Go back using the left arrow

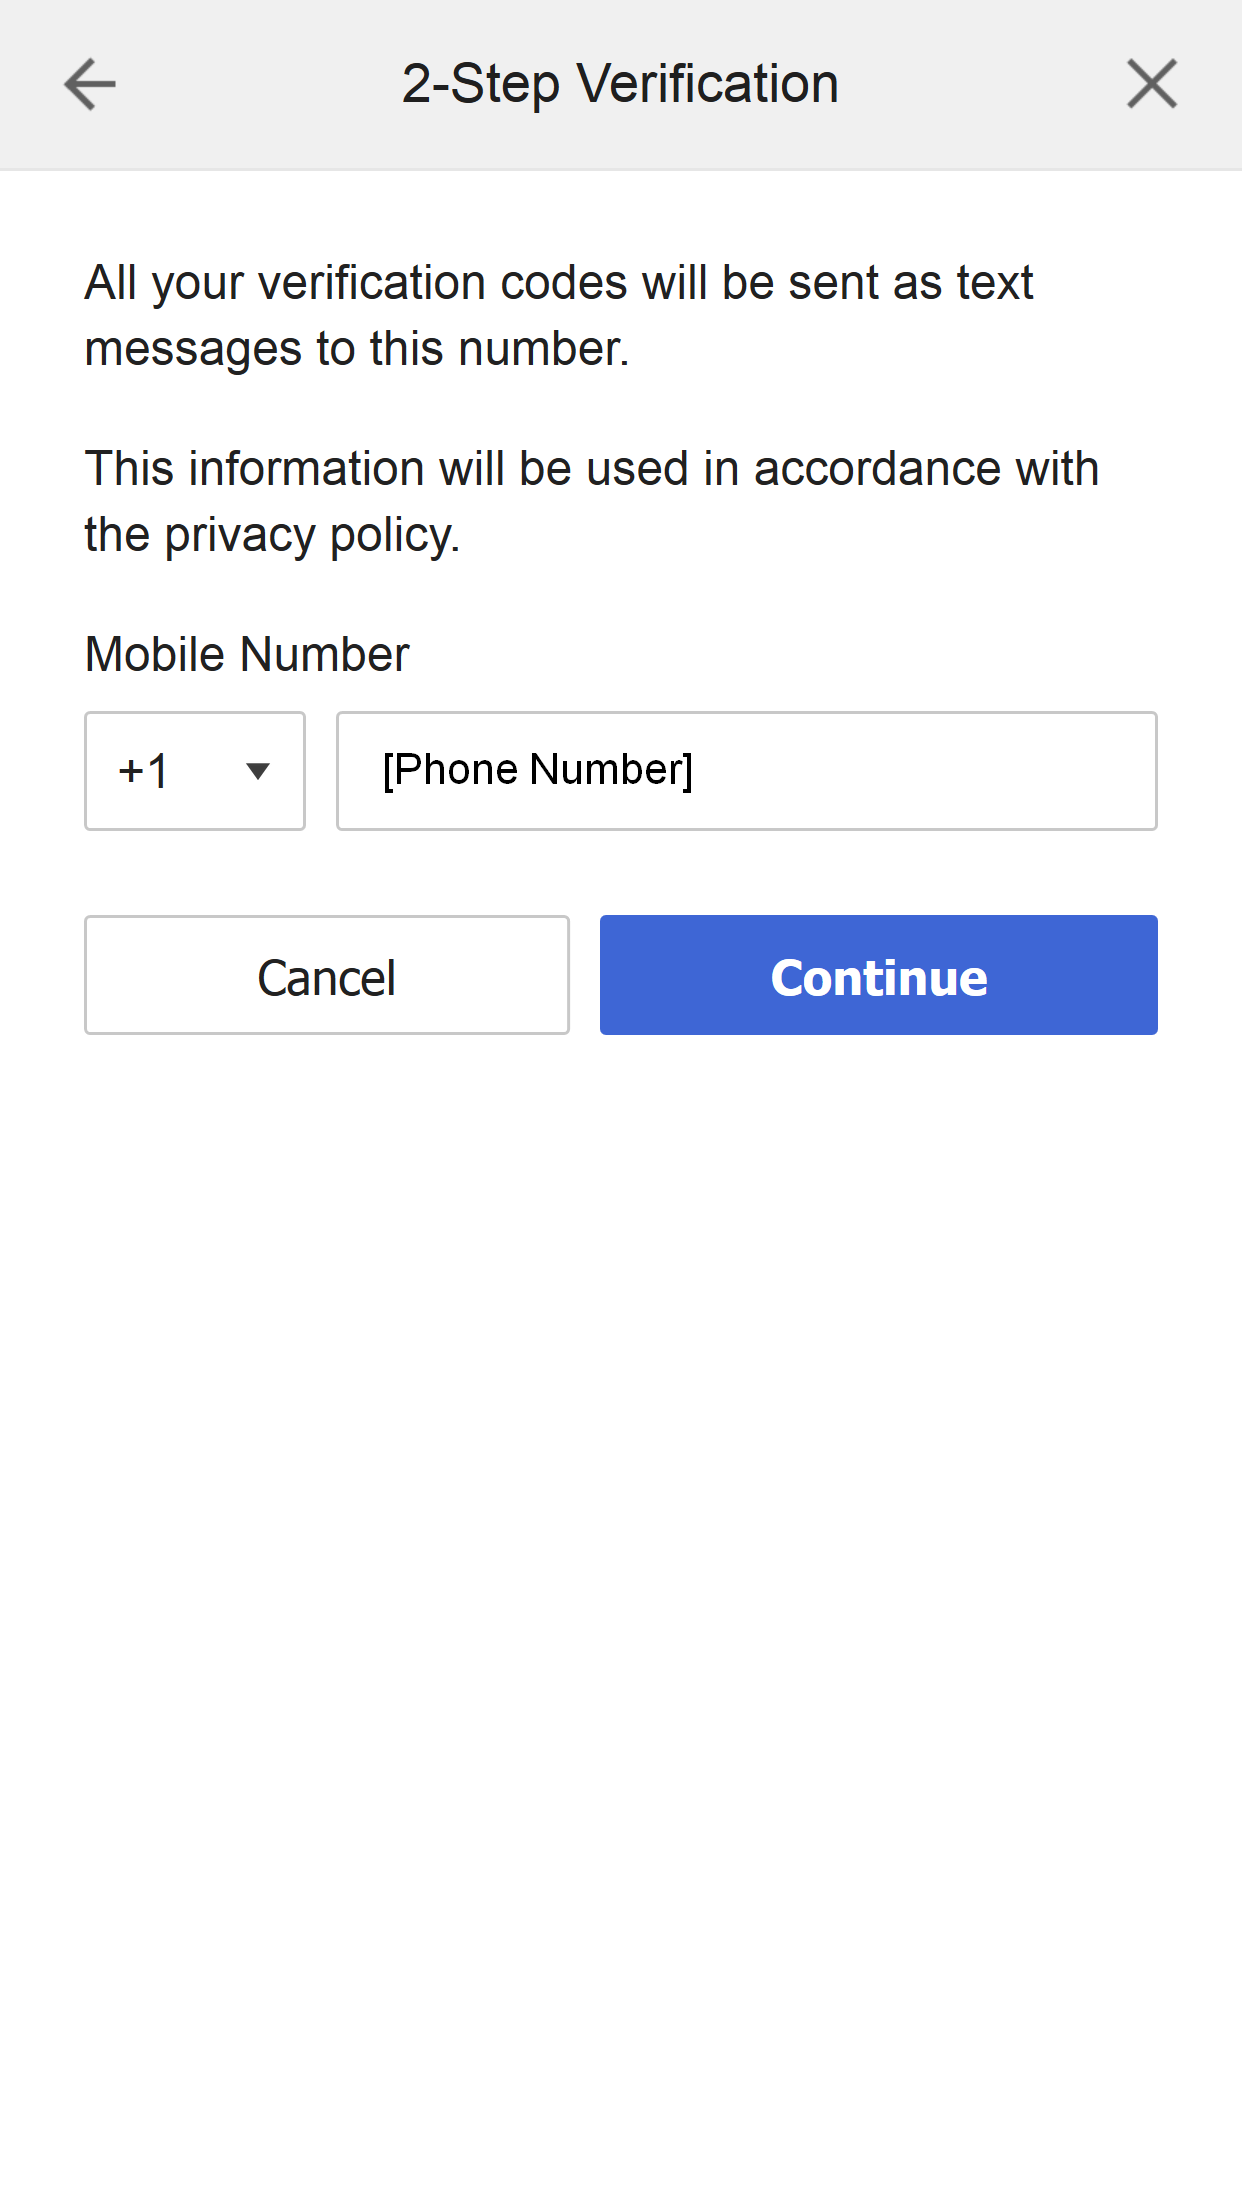[90, 84]
